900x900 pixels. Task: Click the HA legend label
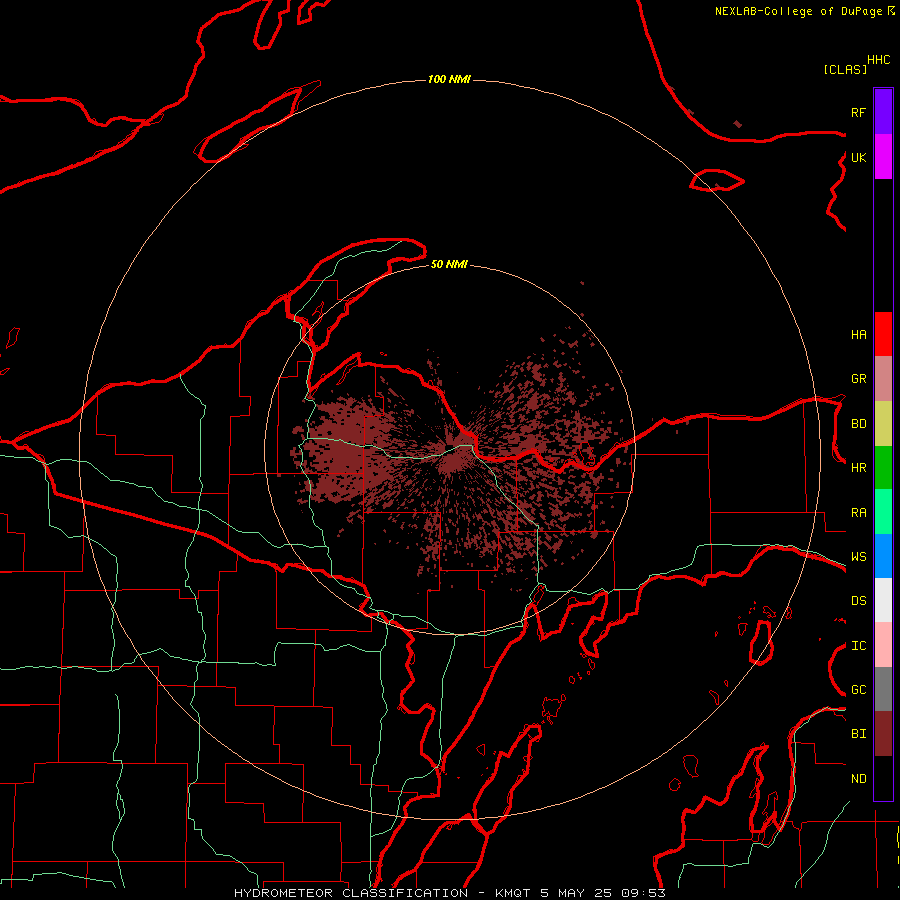pos(858,335)
